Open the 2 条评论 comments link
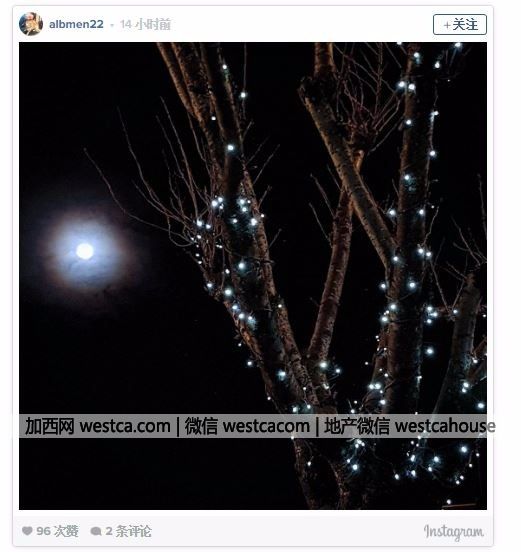This screenshot has height=552, width=521. point(128,531)
